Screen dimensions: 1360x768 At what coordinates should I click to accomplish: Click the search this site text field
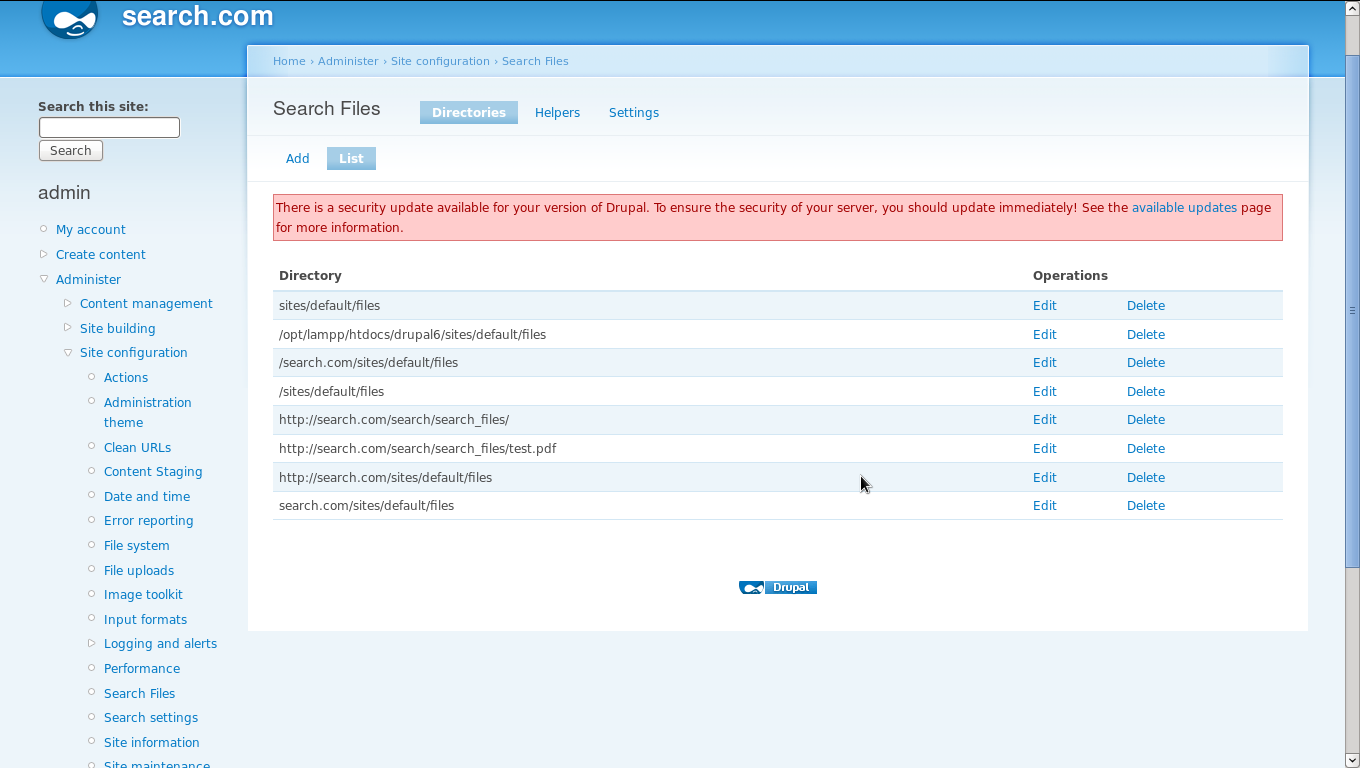pyautogui.click(x=109, y=127)
